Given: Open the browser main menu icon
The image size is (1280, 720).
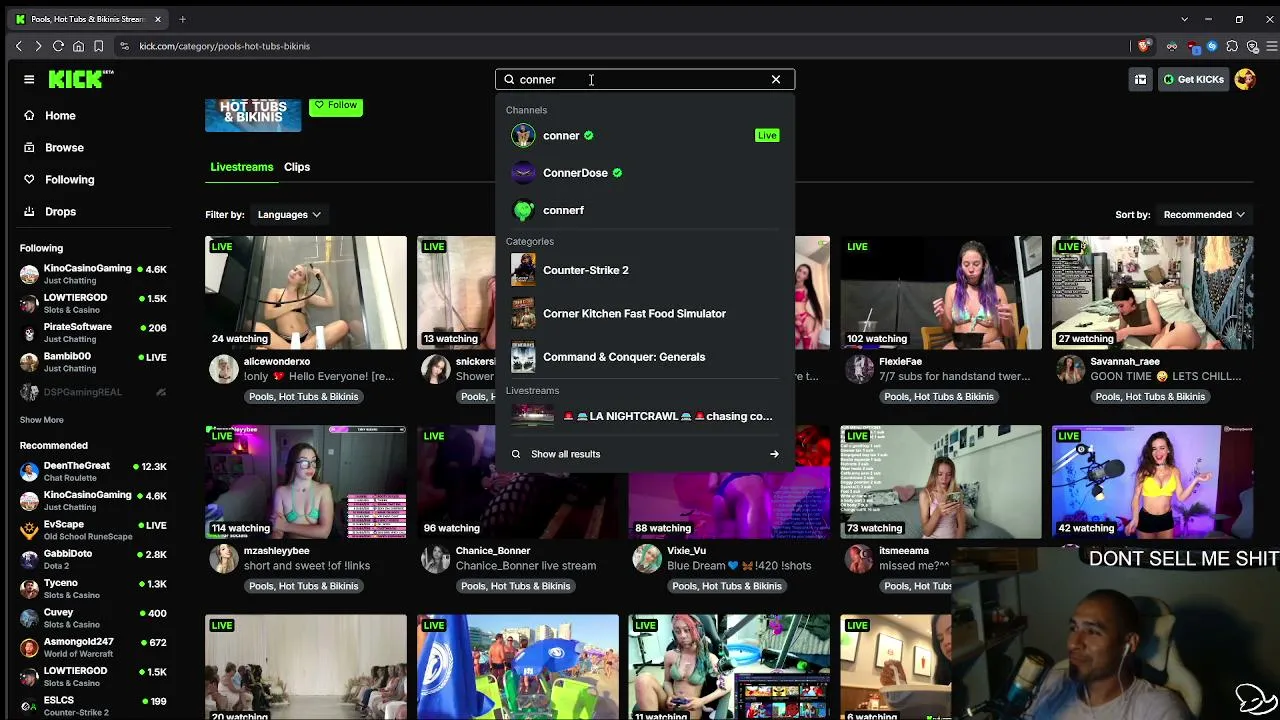Looking at the screenshot, I should 1272,46.
